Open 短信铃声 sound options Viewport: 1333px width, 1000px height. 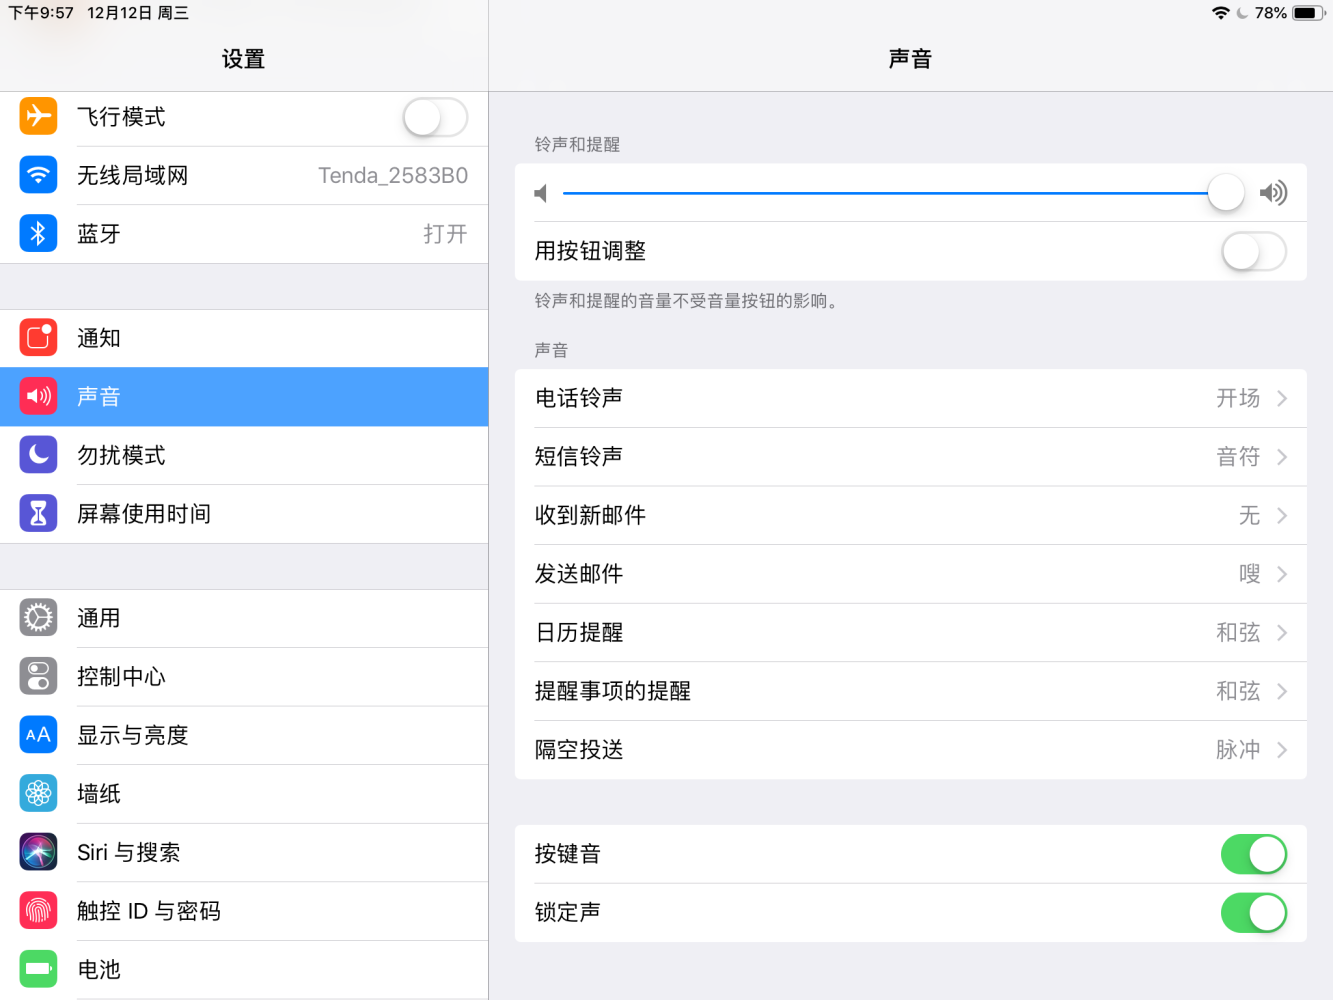click(x=910, y=456)
